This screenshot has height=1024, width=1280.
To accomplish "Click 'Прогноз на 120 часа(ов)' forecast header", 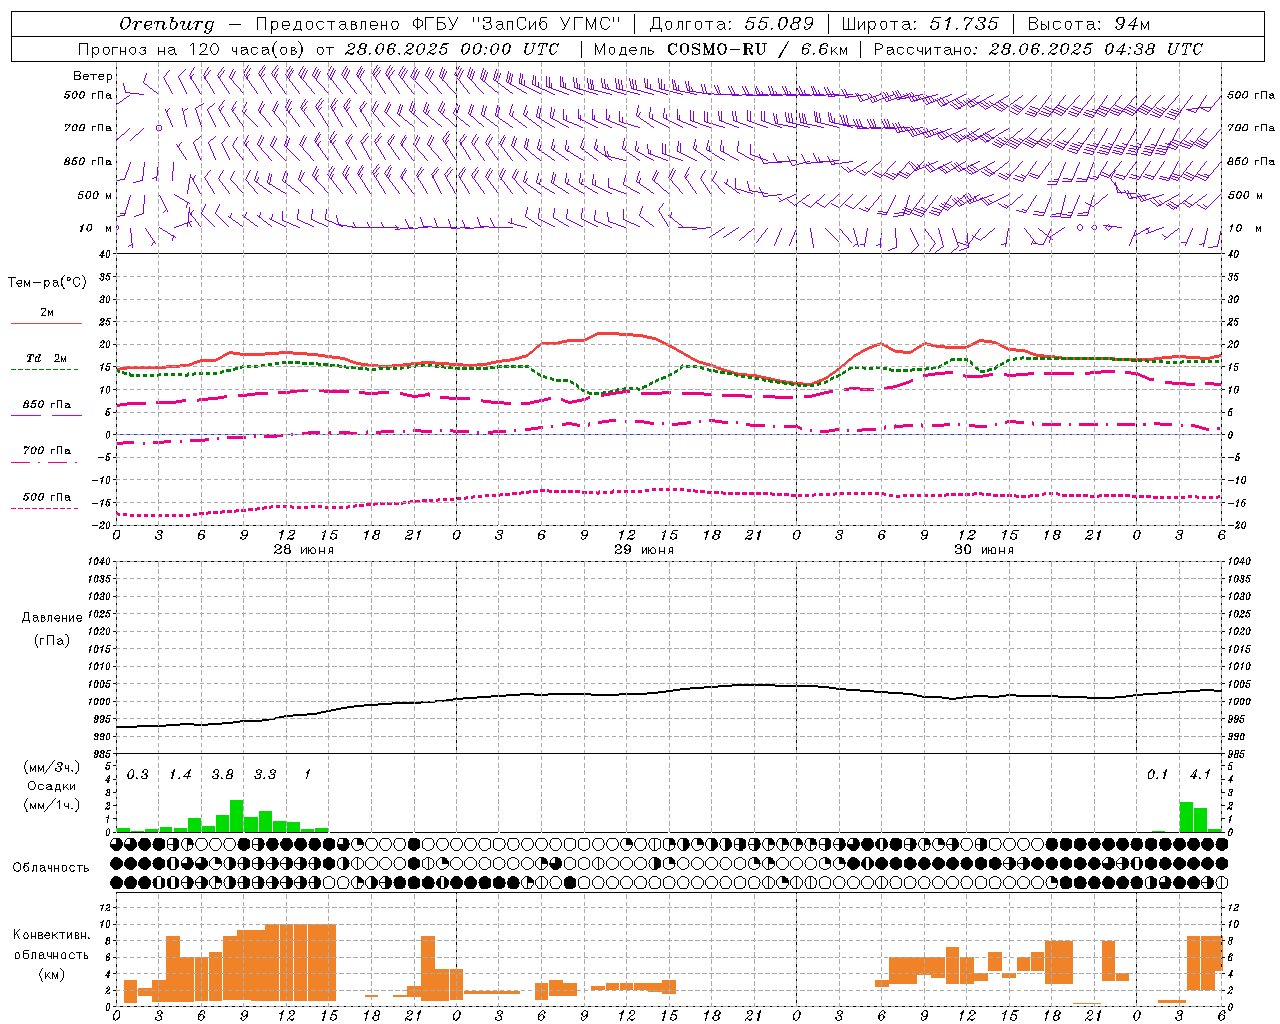I will pyautogui.click(x=192, y=49).
